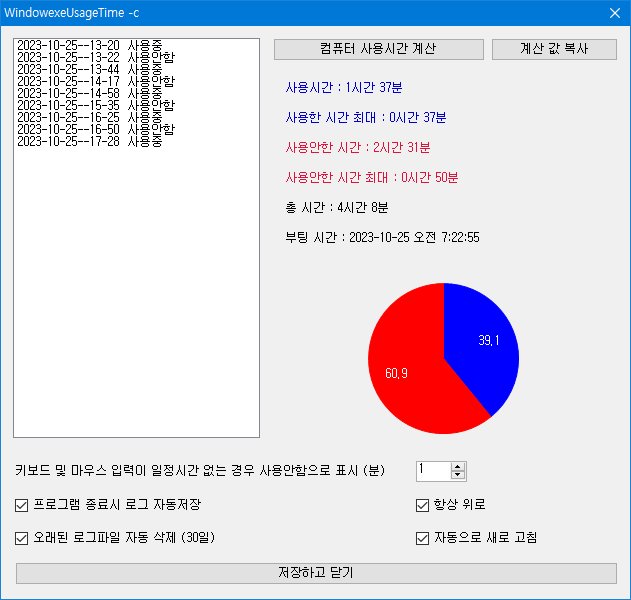Viewport: 631px width, 600px height.
Task: Decrease idle minutes with spinner down arrow
Action: 458,475
